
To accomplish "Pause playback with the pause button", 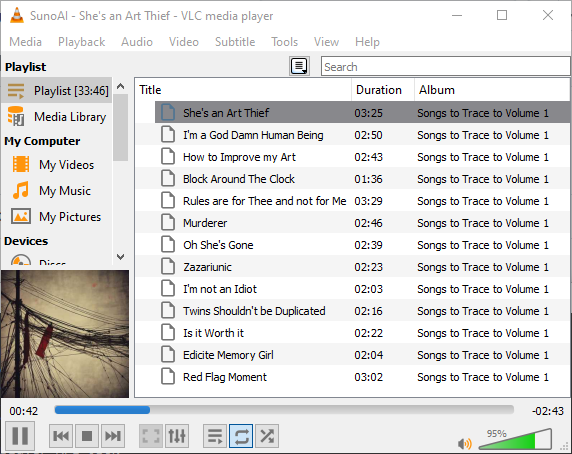I will point(20,435).
